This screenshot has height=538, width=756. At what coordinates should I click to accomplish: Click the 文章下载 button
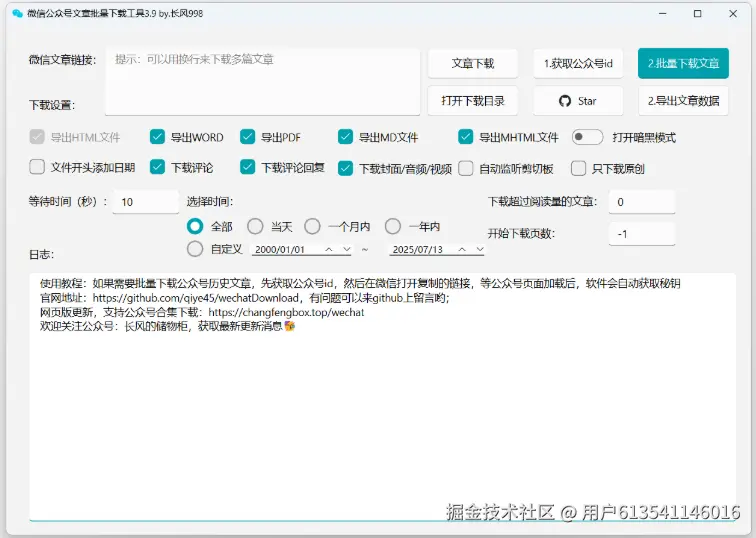[x=472, y=64]
